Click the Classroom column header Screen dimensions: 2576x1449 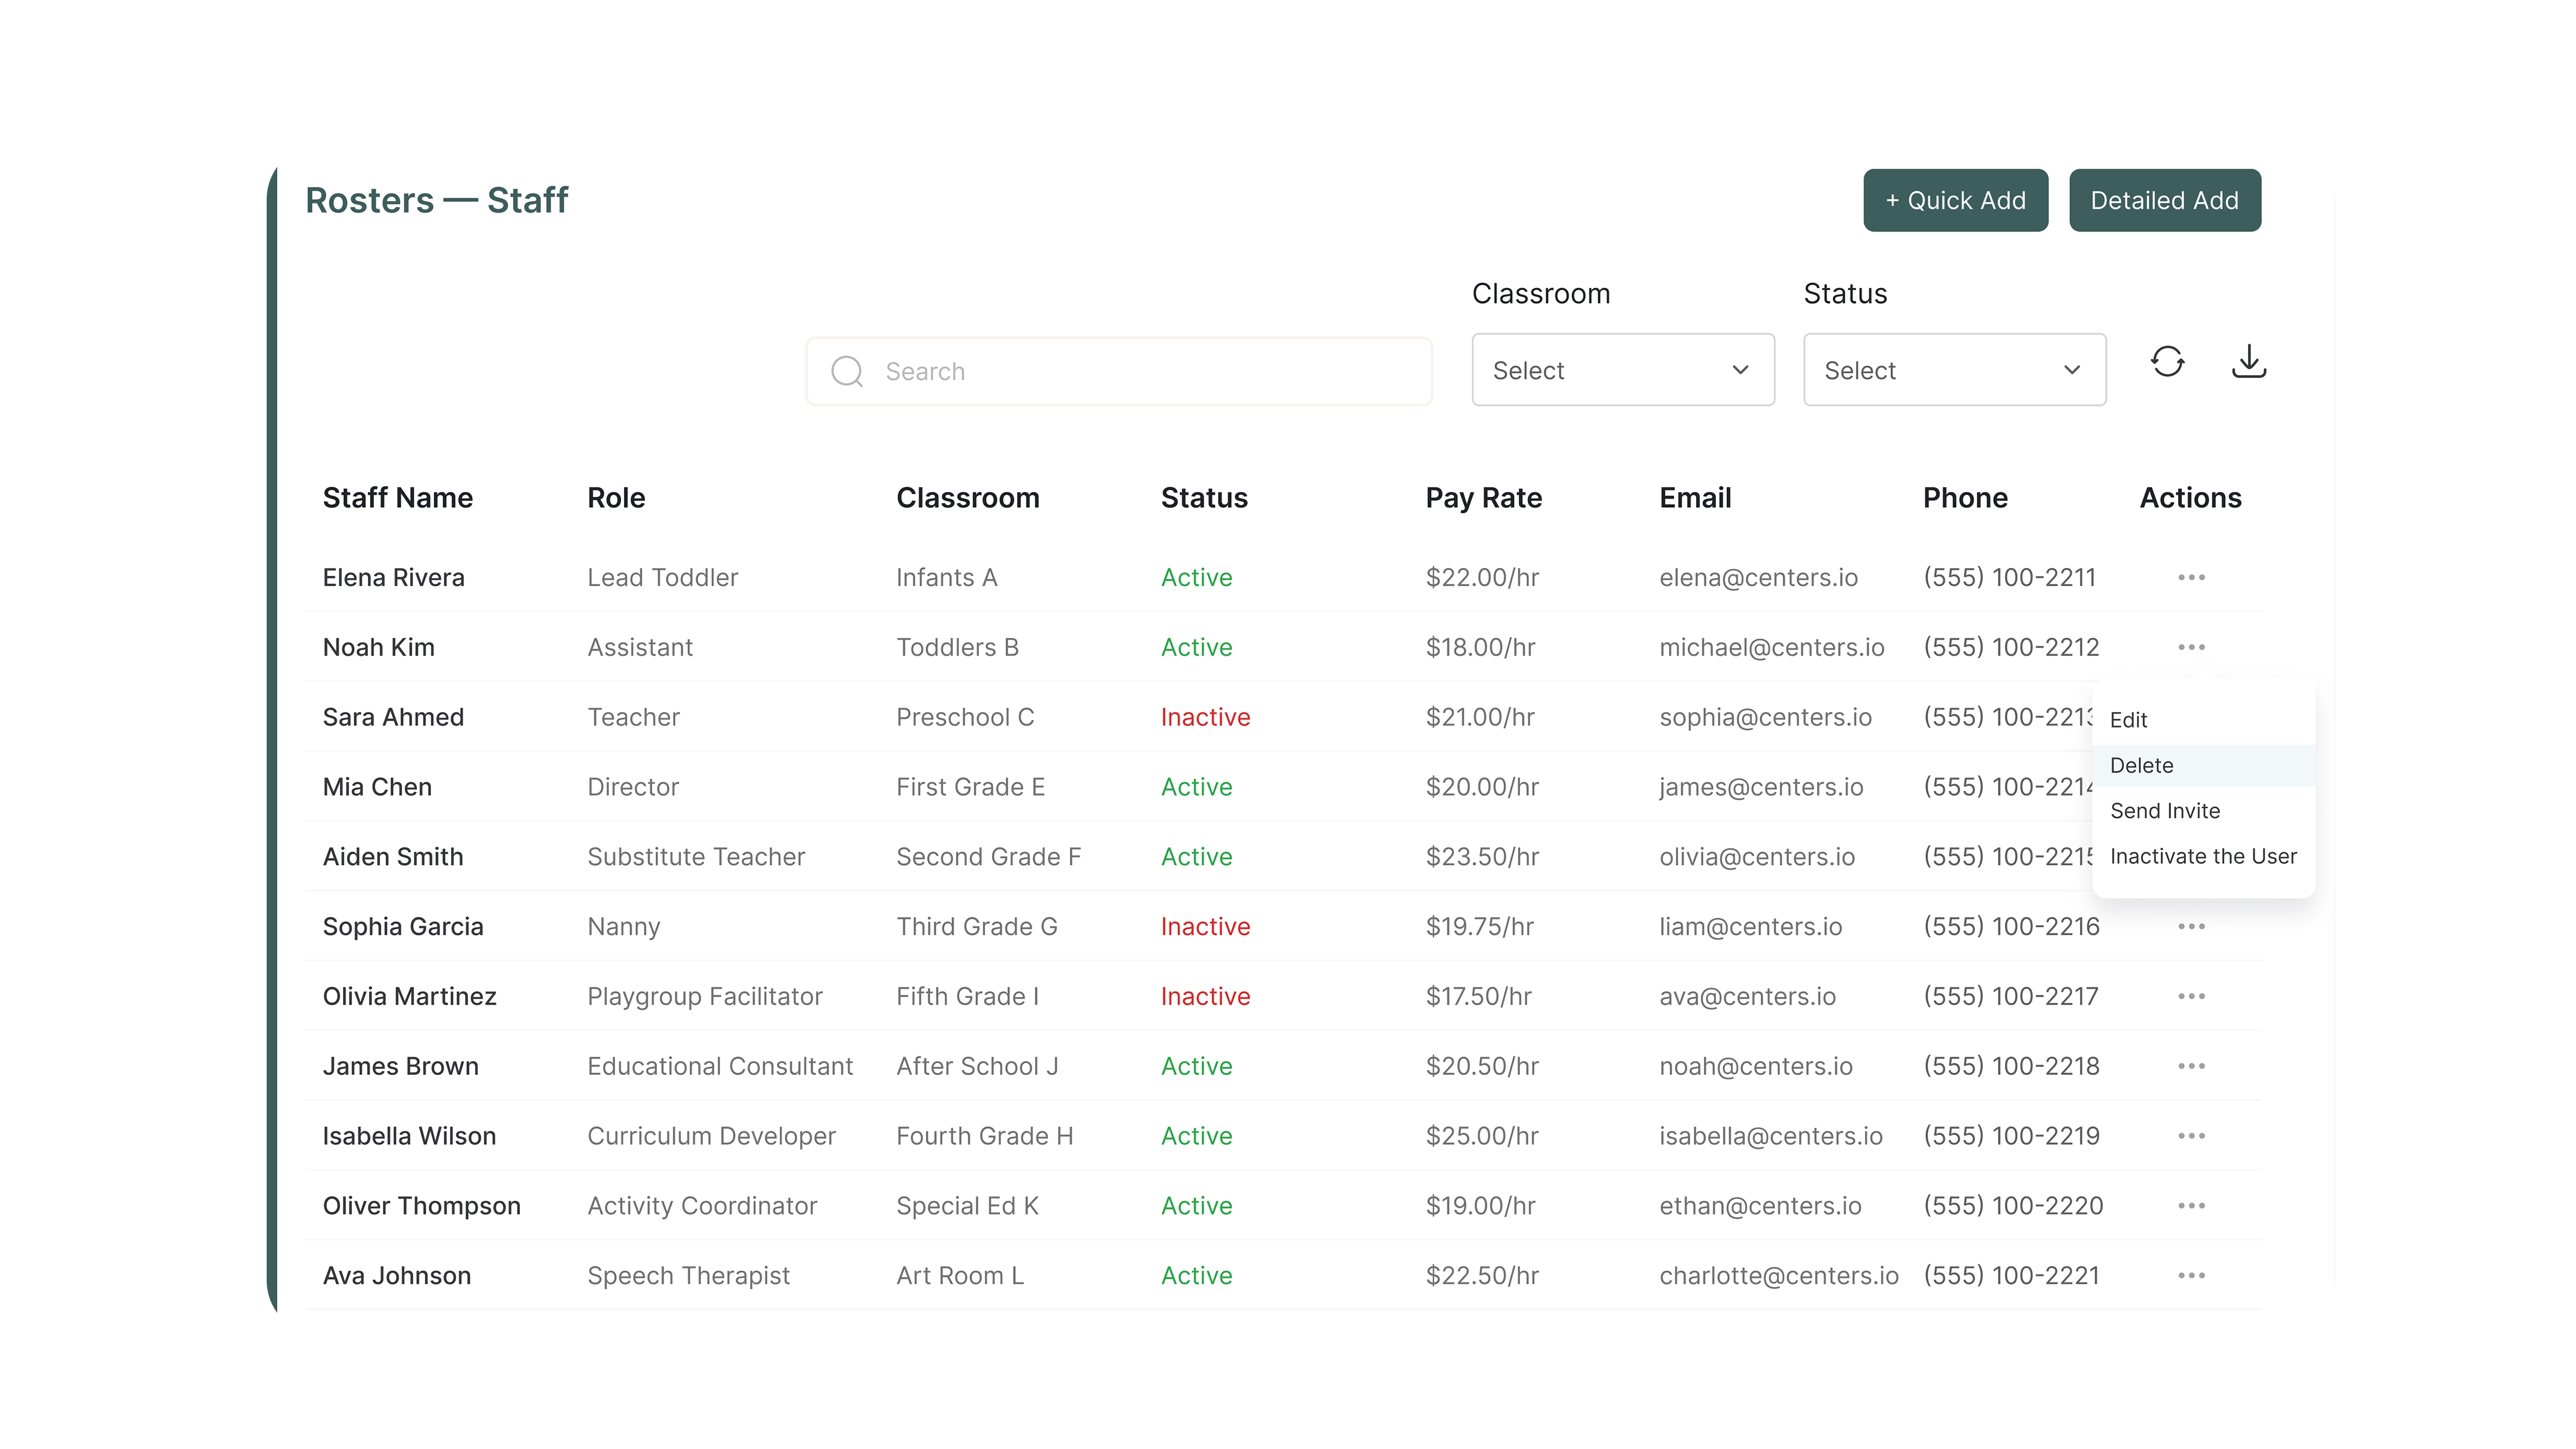[x=968, y=498]
